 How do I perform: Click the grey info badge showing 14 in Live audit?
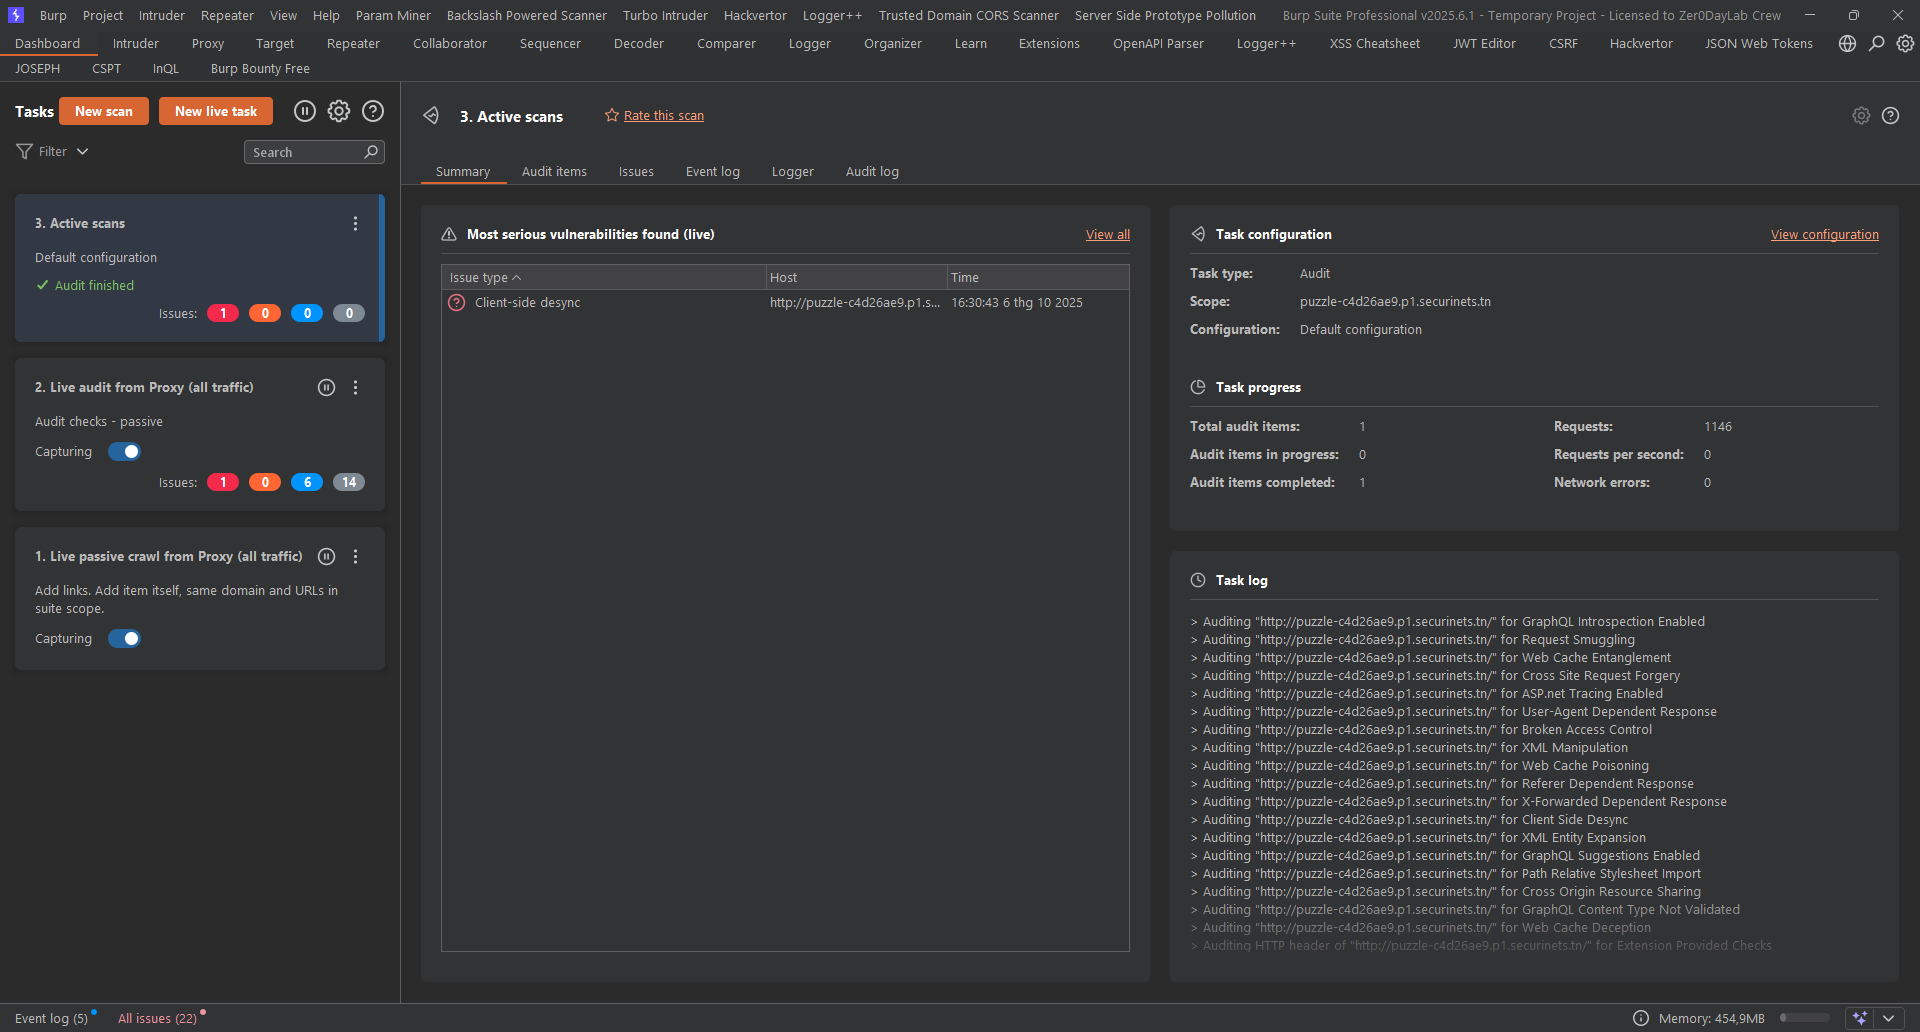[349, 483]
